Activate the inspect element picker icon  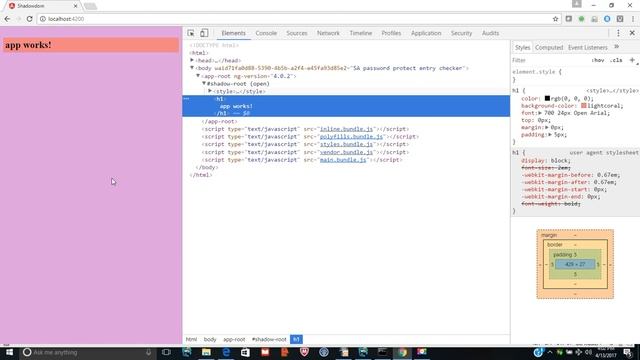(191, 33)
